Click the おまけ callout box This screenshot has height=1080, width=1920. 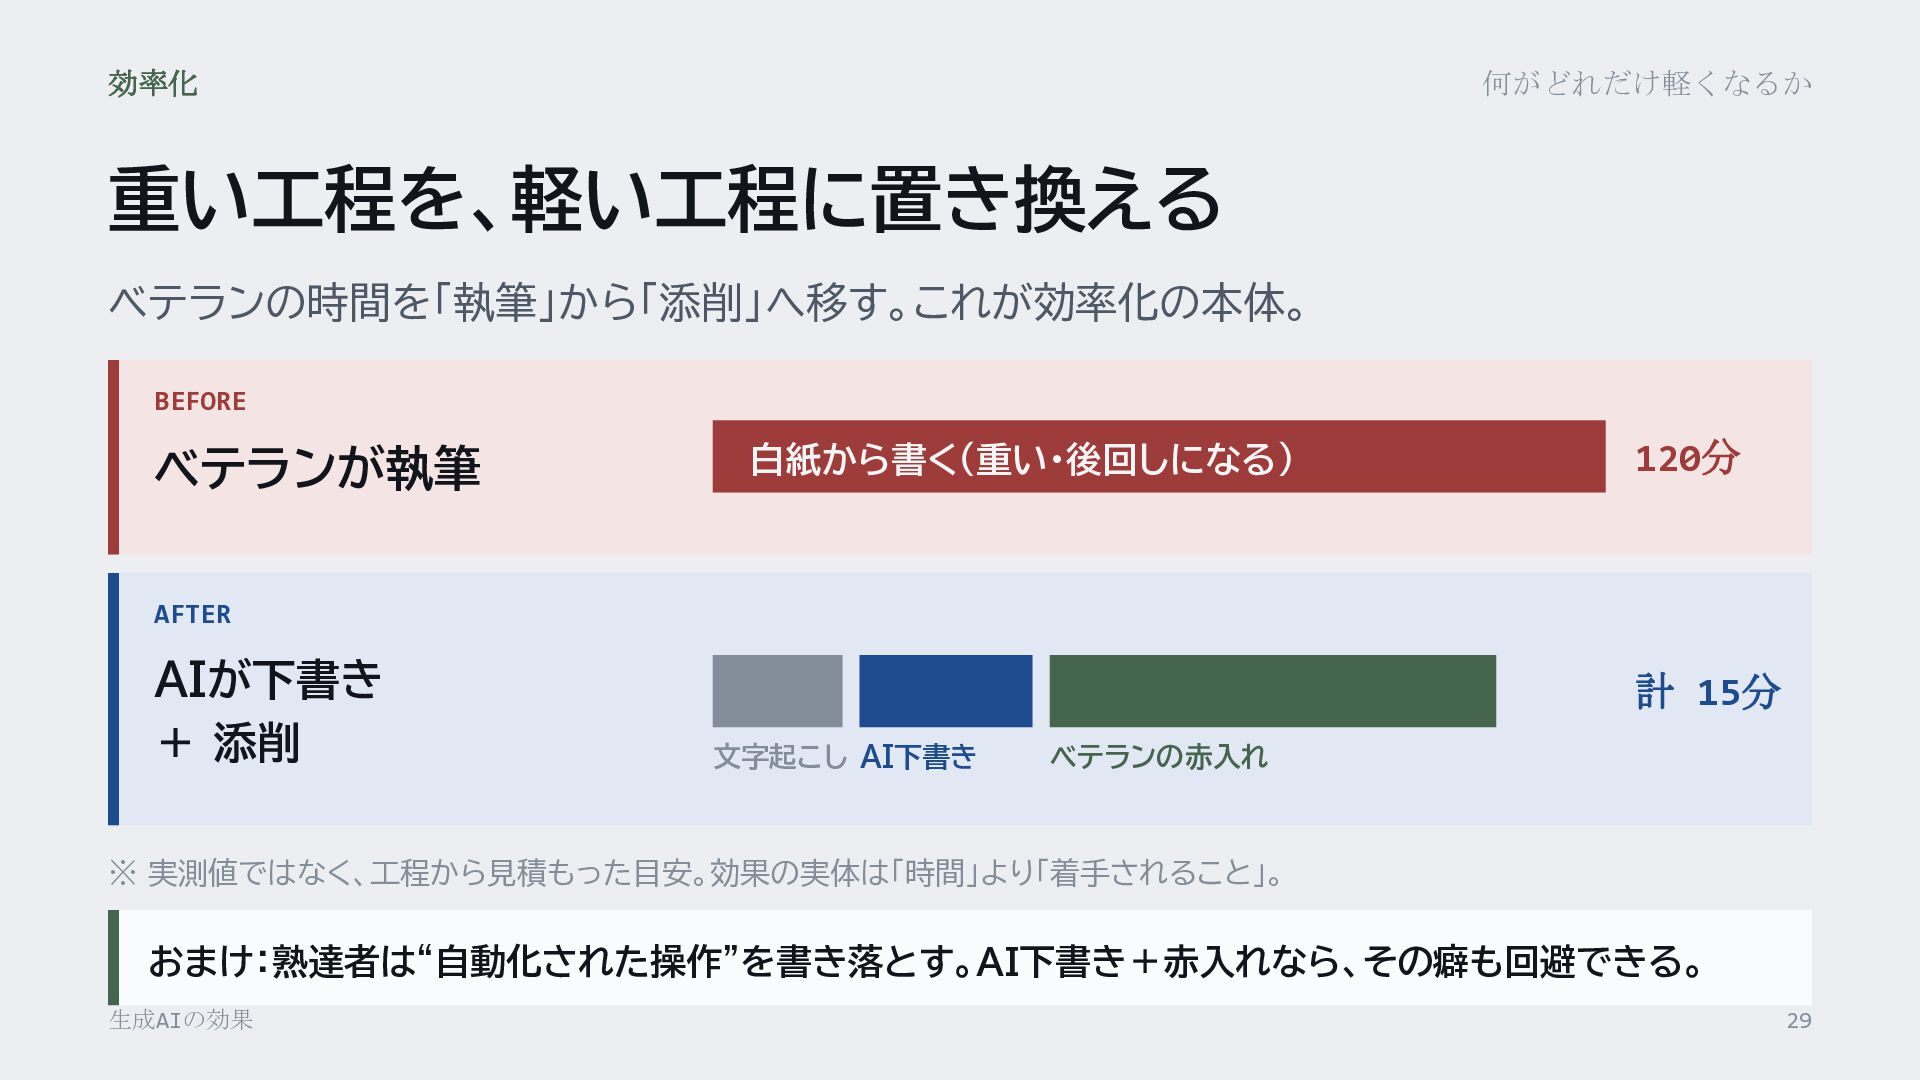coord(960,957)
